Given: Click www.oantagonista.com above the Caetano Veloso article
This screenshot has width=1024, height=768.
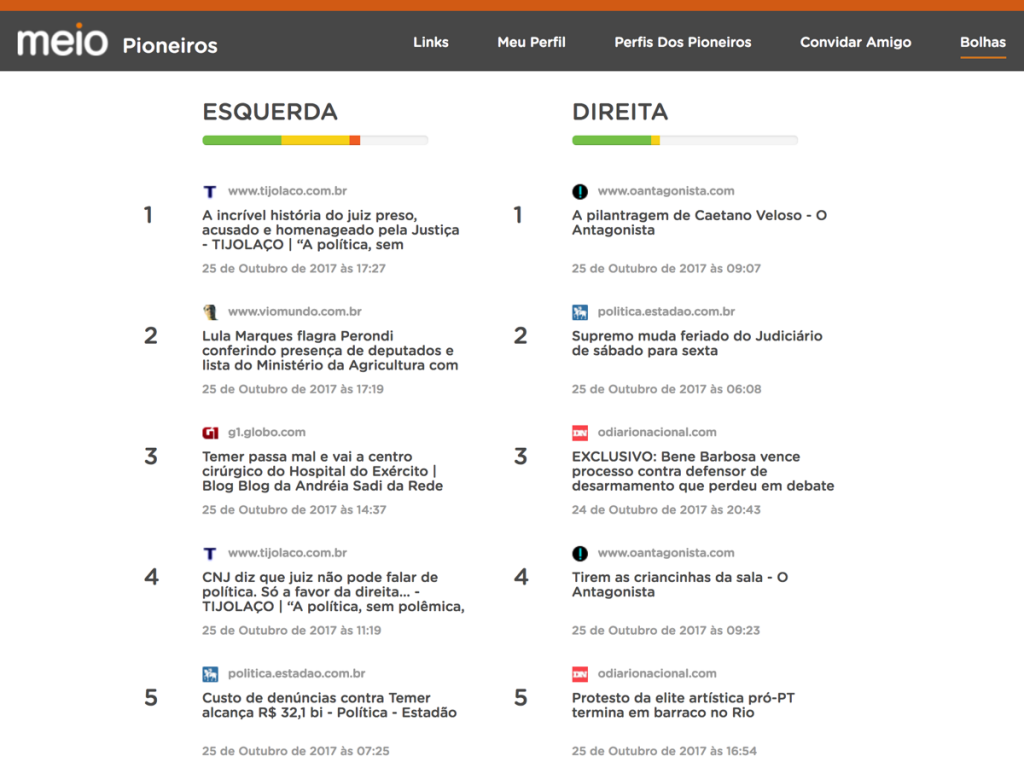Looking at the screenshot, I should 666,191.
